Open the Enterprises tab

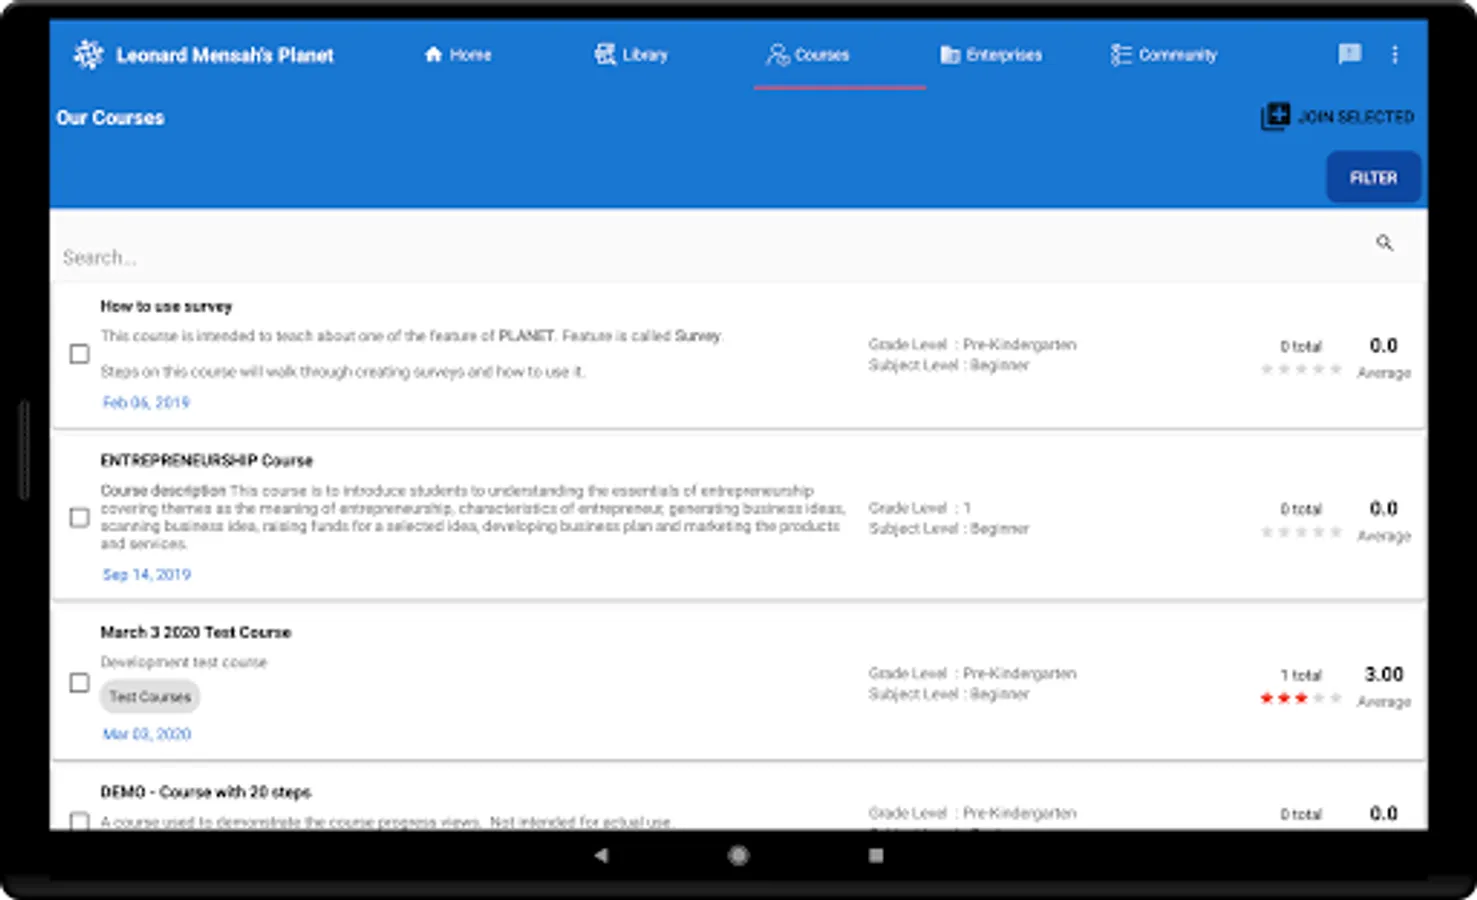tap(991, 55)
